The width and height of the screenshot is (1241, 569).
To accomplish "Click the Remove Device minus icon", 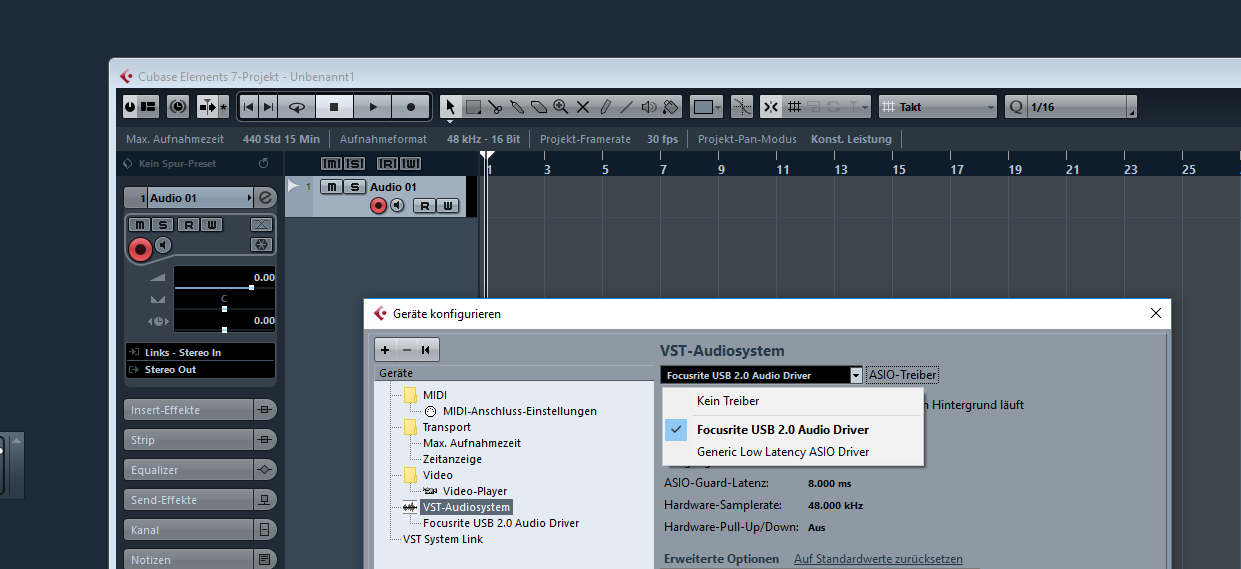I will (x=406, y=349).
